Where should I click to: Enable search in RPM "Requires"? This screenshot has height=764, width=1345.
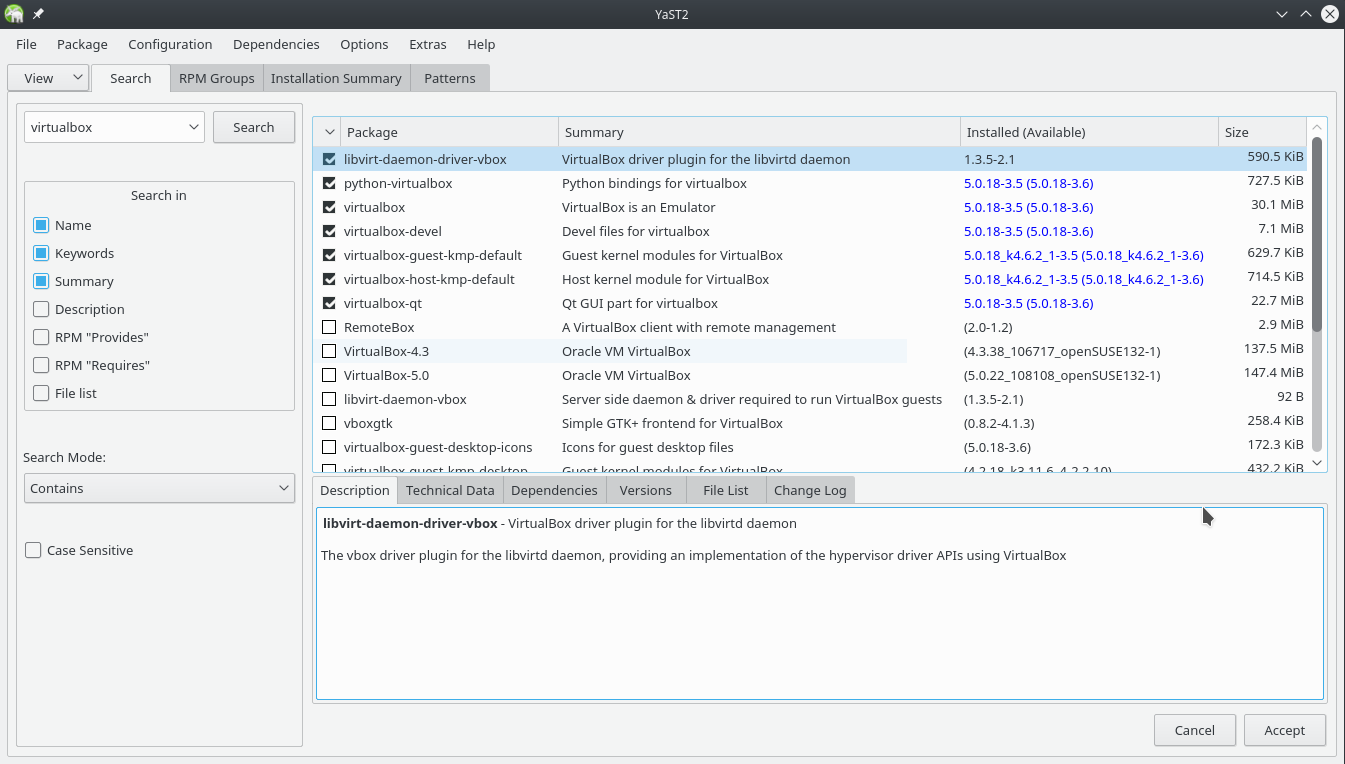41,365
